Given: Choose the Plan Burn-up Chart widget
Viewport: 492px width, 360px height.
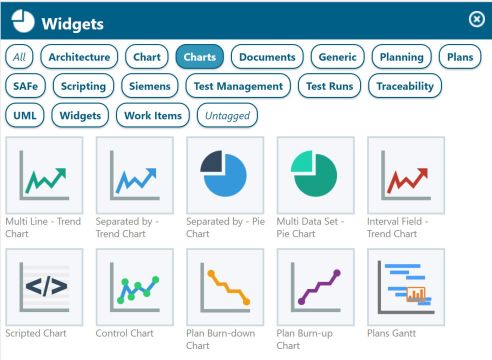Looking at the screenshot, I should pos(316,287).
